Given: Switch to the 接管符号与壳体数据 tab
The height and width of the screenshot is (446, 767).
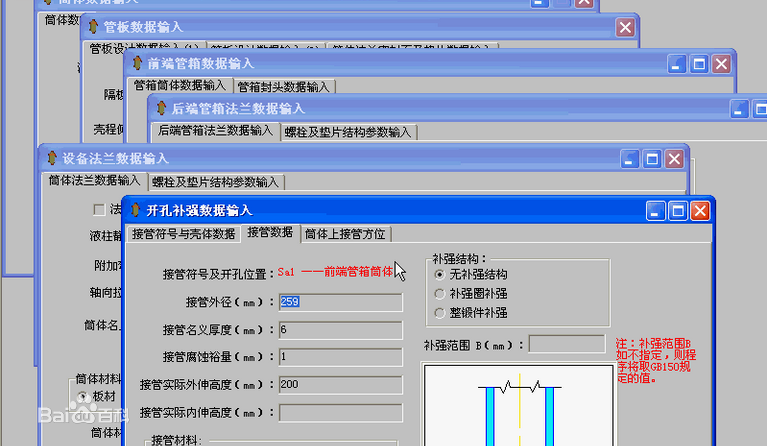Looking at the screenshot, I should pyautogui.click(x=183, y=234).
